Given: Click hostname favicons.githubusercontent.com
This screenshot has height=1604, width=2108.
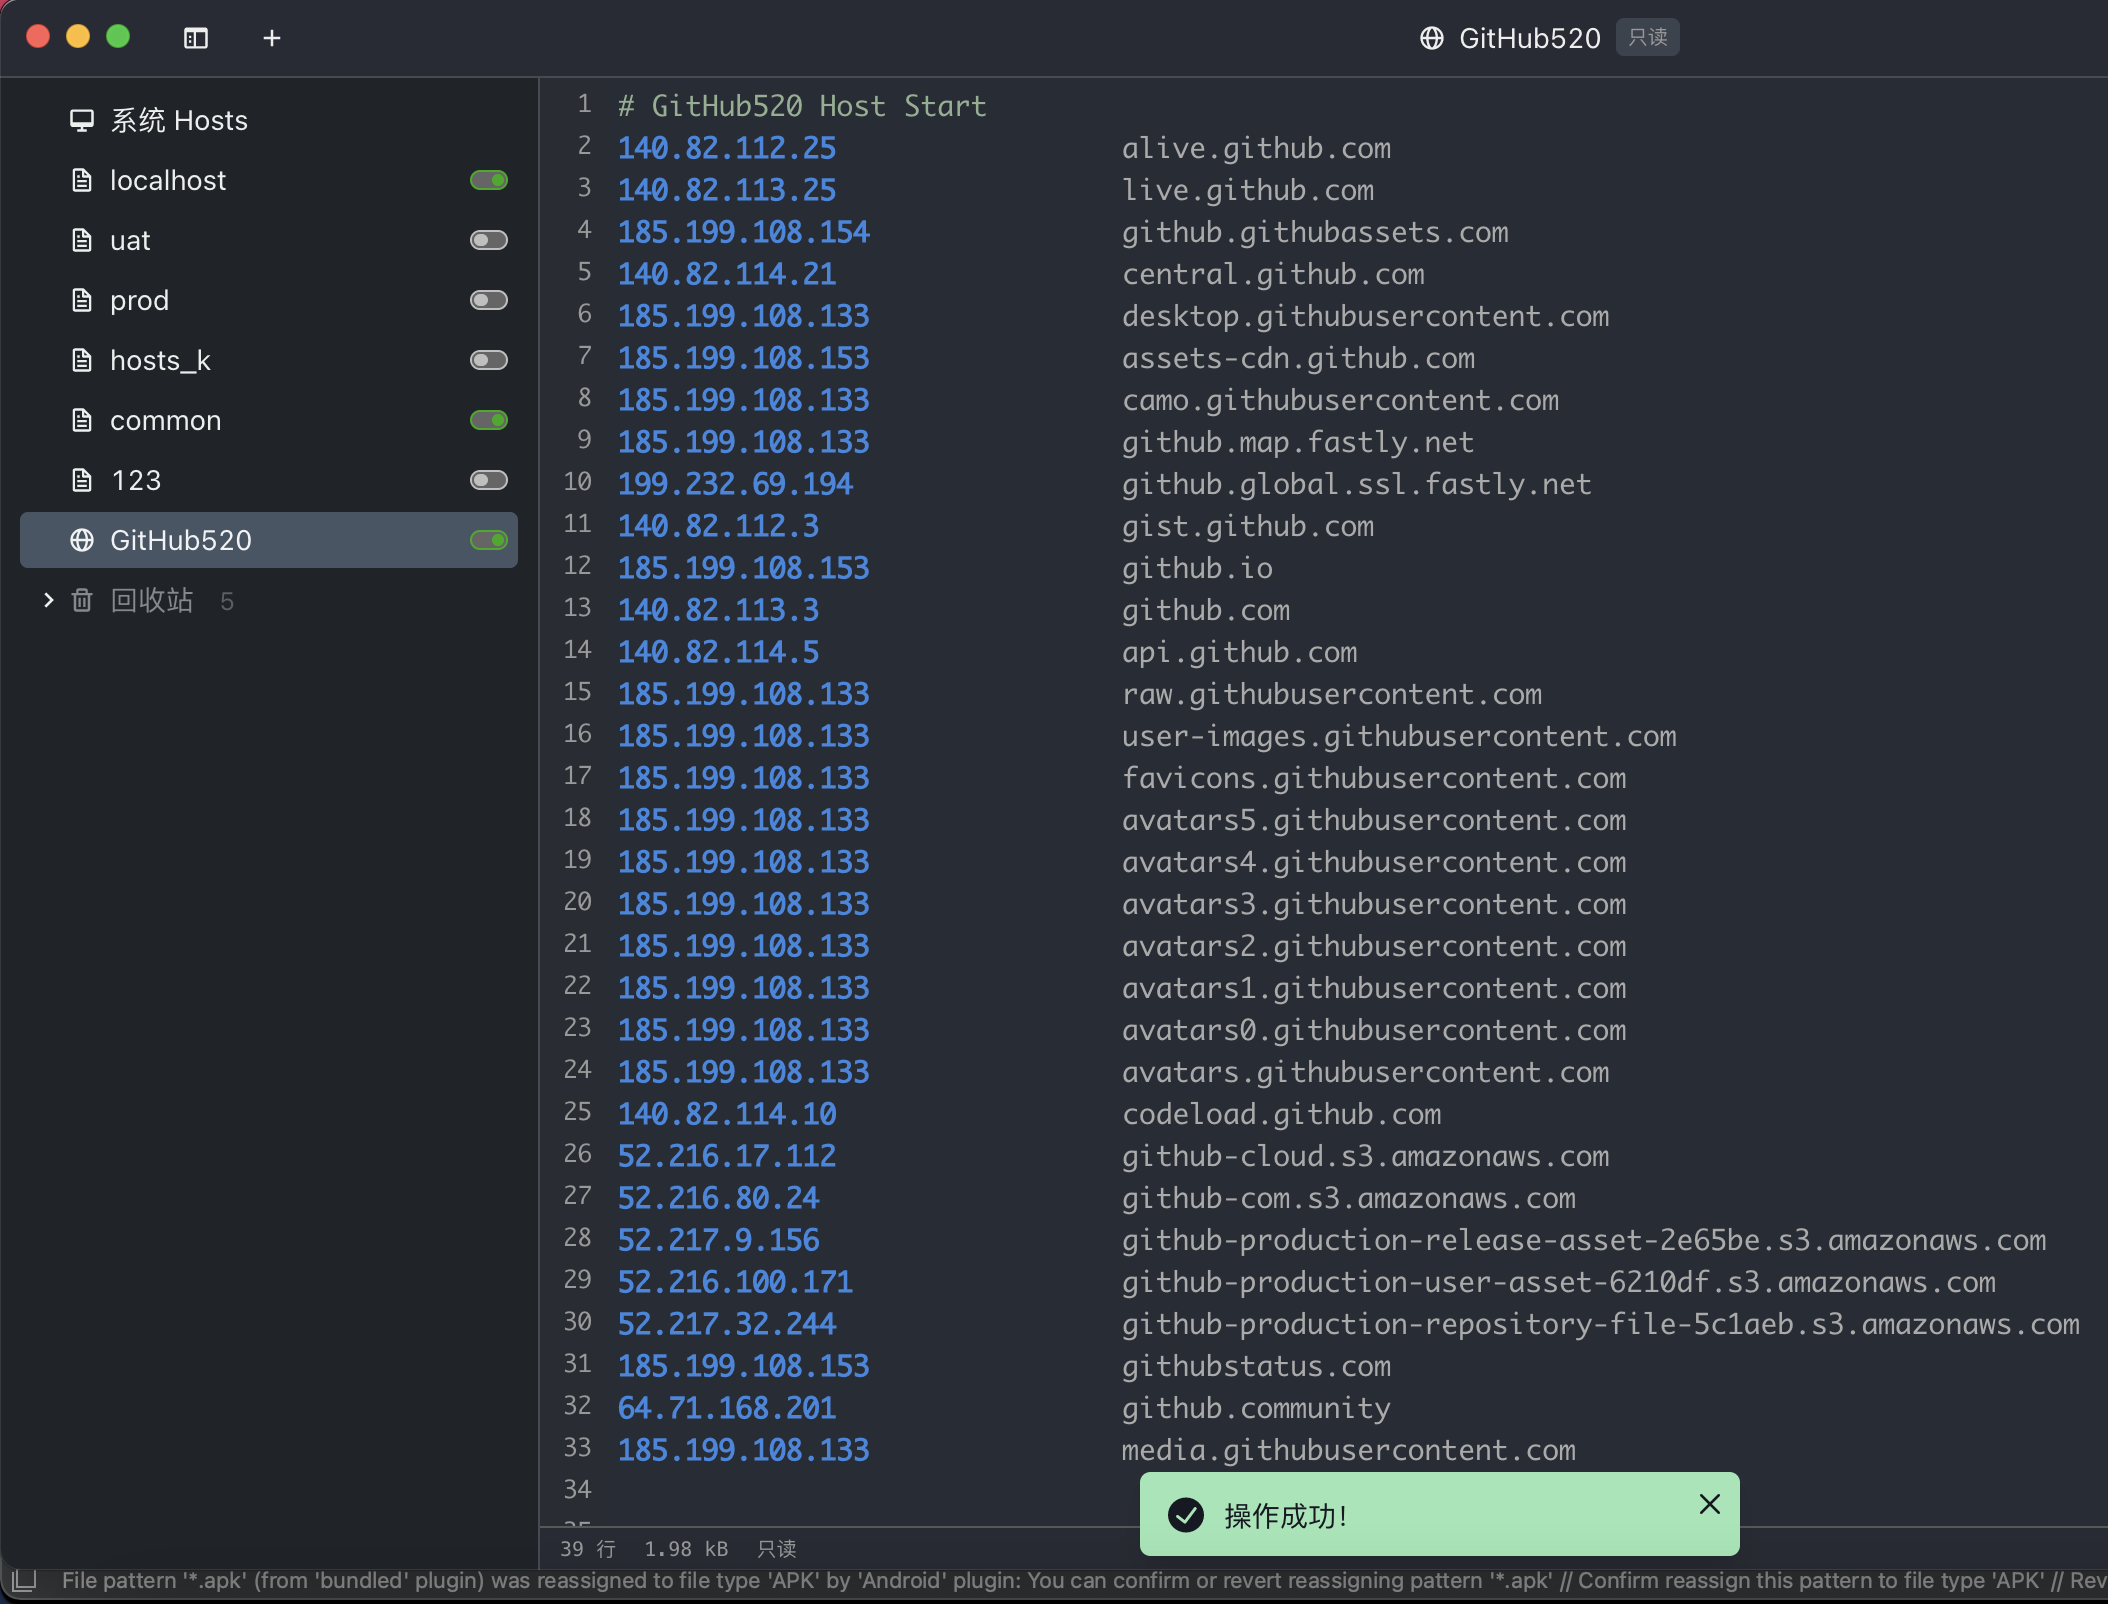Looking at the screenshot, I should (x=1374, y=778).
